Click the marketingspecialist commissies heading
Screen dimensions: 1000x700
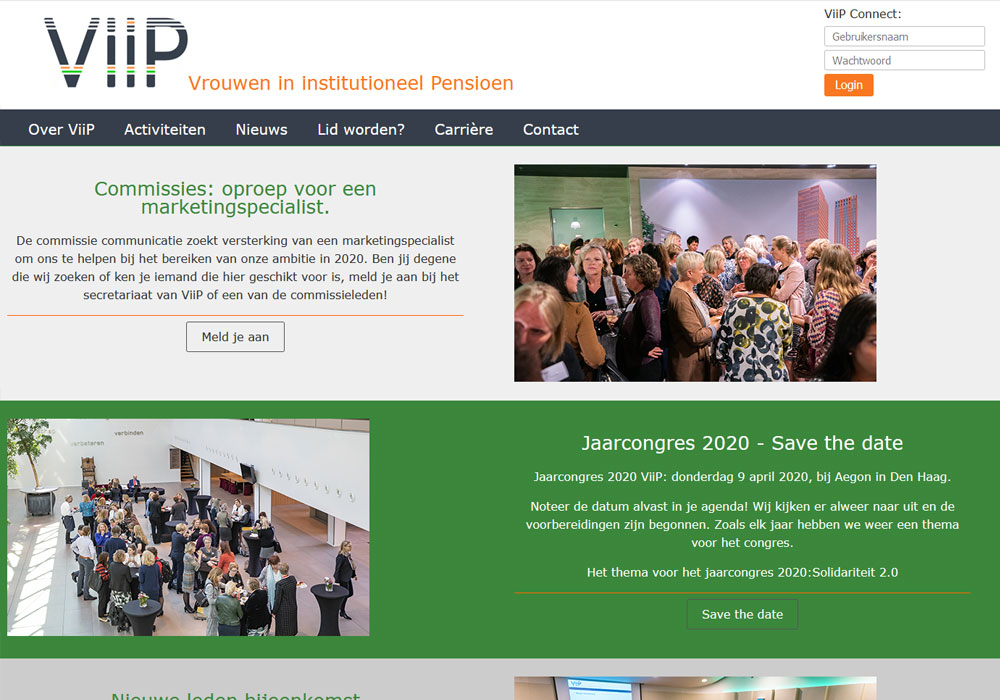tap(235, 198)
